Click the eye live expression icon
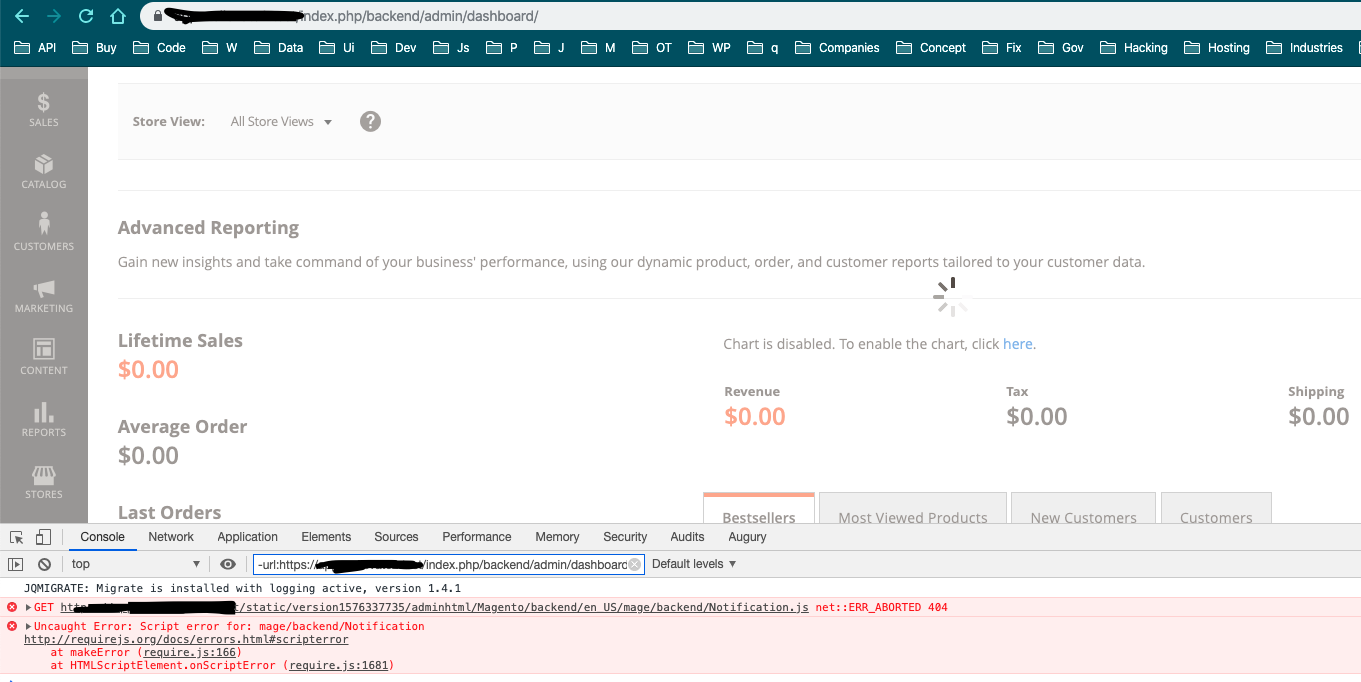This screenshot has width=1361, height=682. [228, 564]
